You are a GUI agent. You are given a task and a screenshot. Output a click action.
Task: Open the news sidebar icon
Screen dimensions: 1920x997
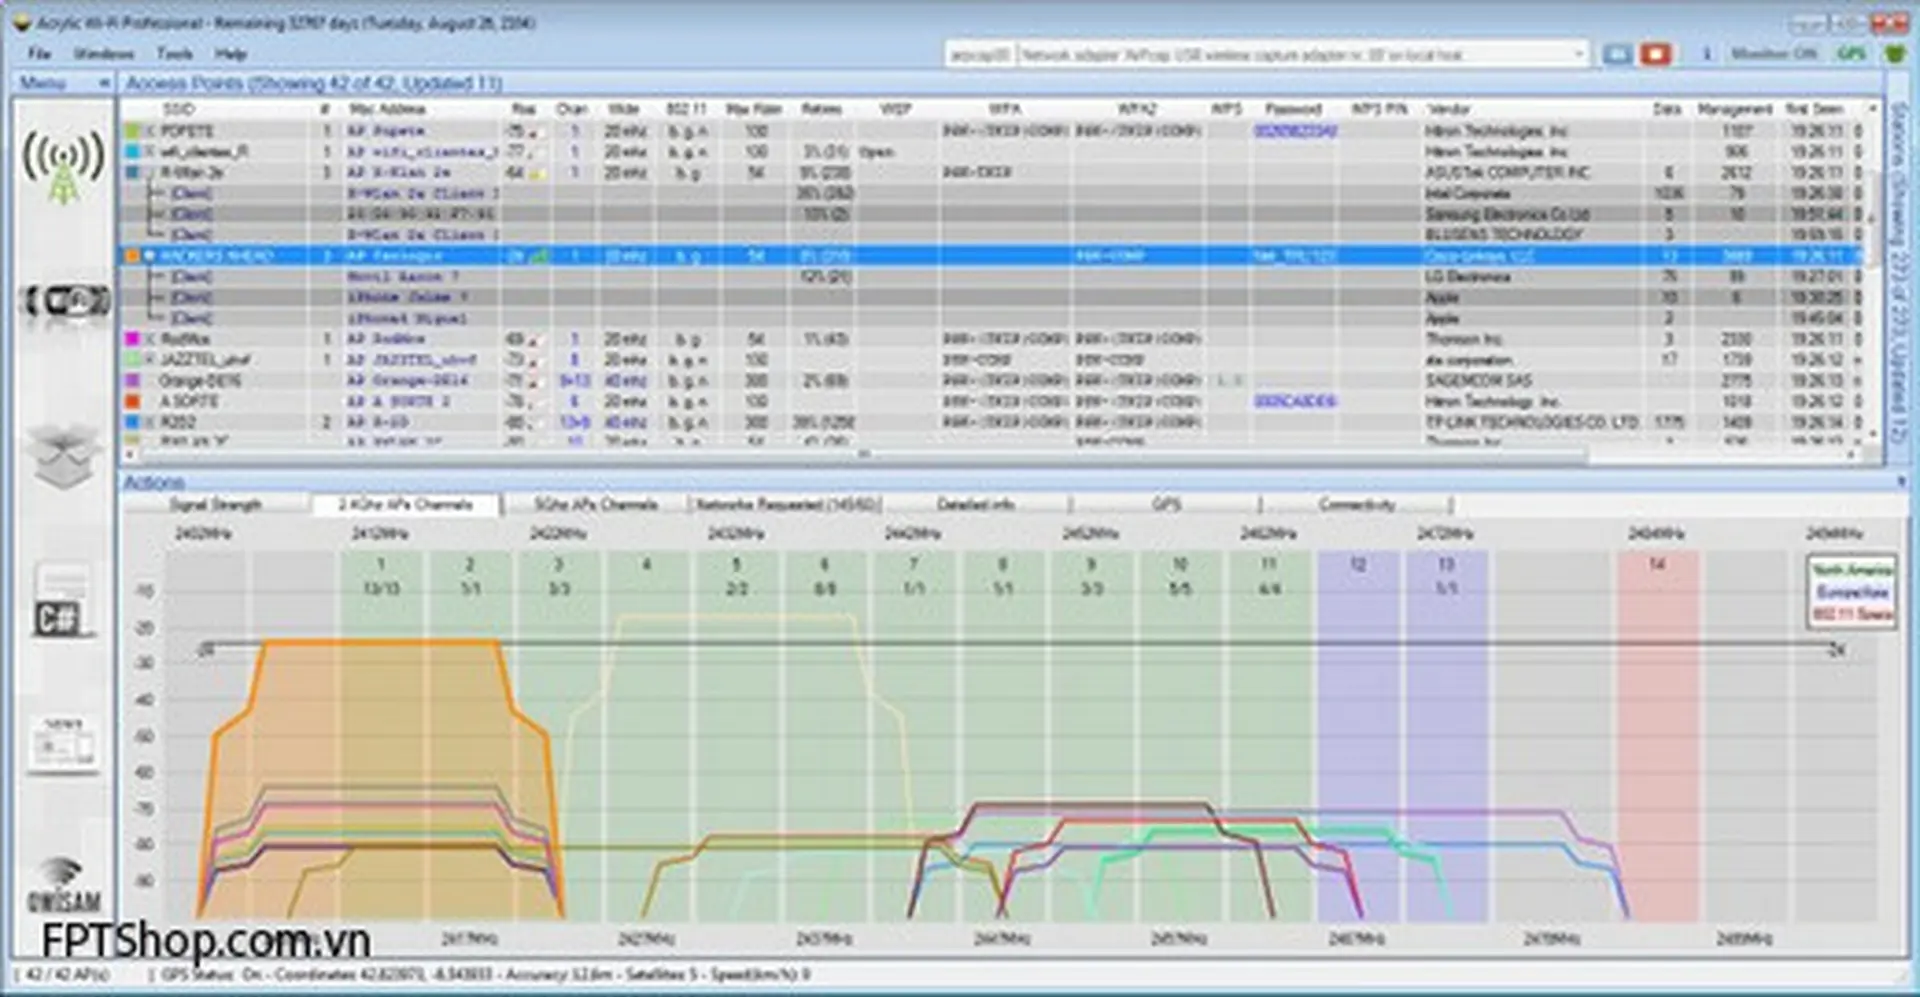63,745
